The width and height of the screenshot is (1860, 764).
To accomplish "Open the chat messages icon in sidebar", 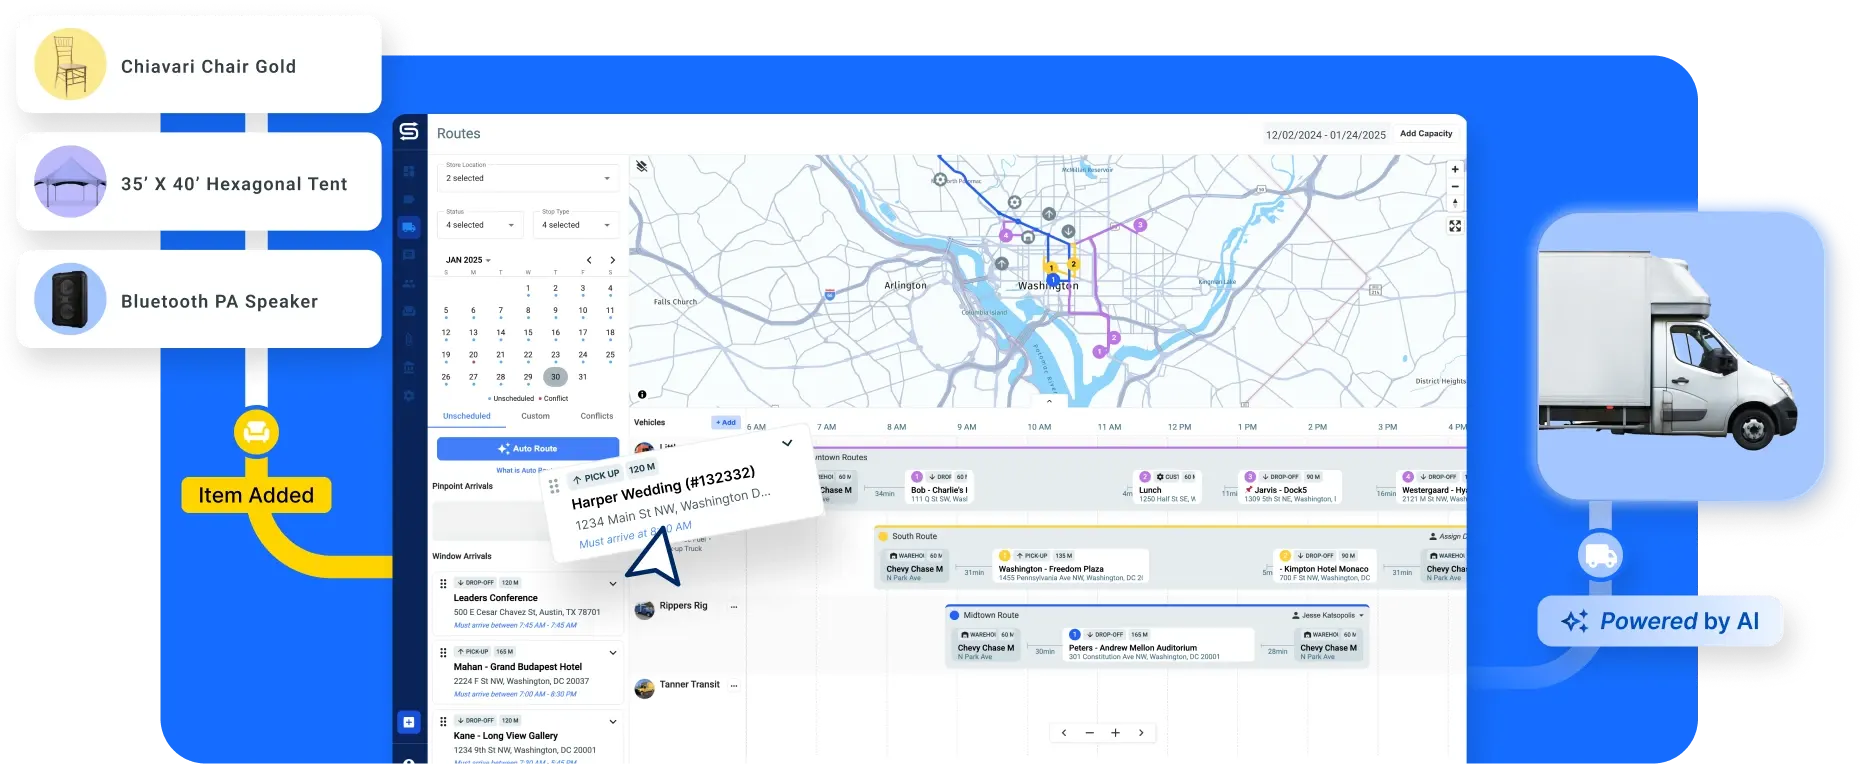I will click(409, 255).
